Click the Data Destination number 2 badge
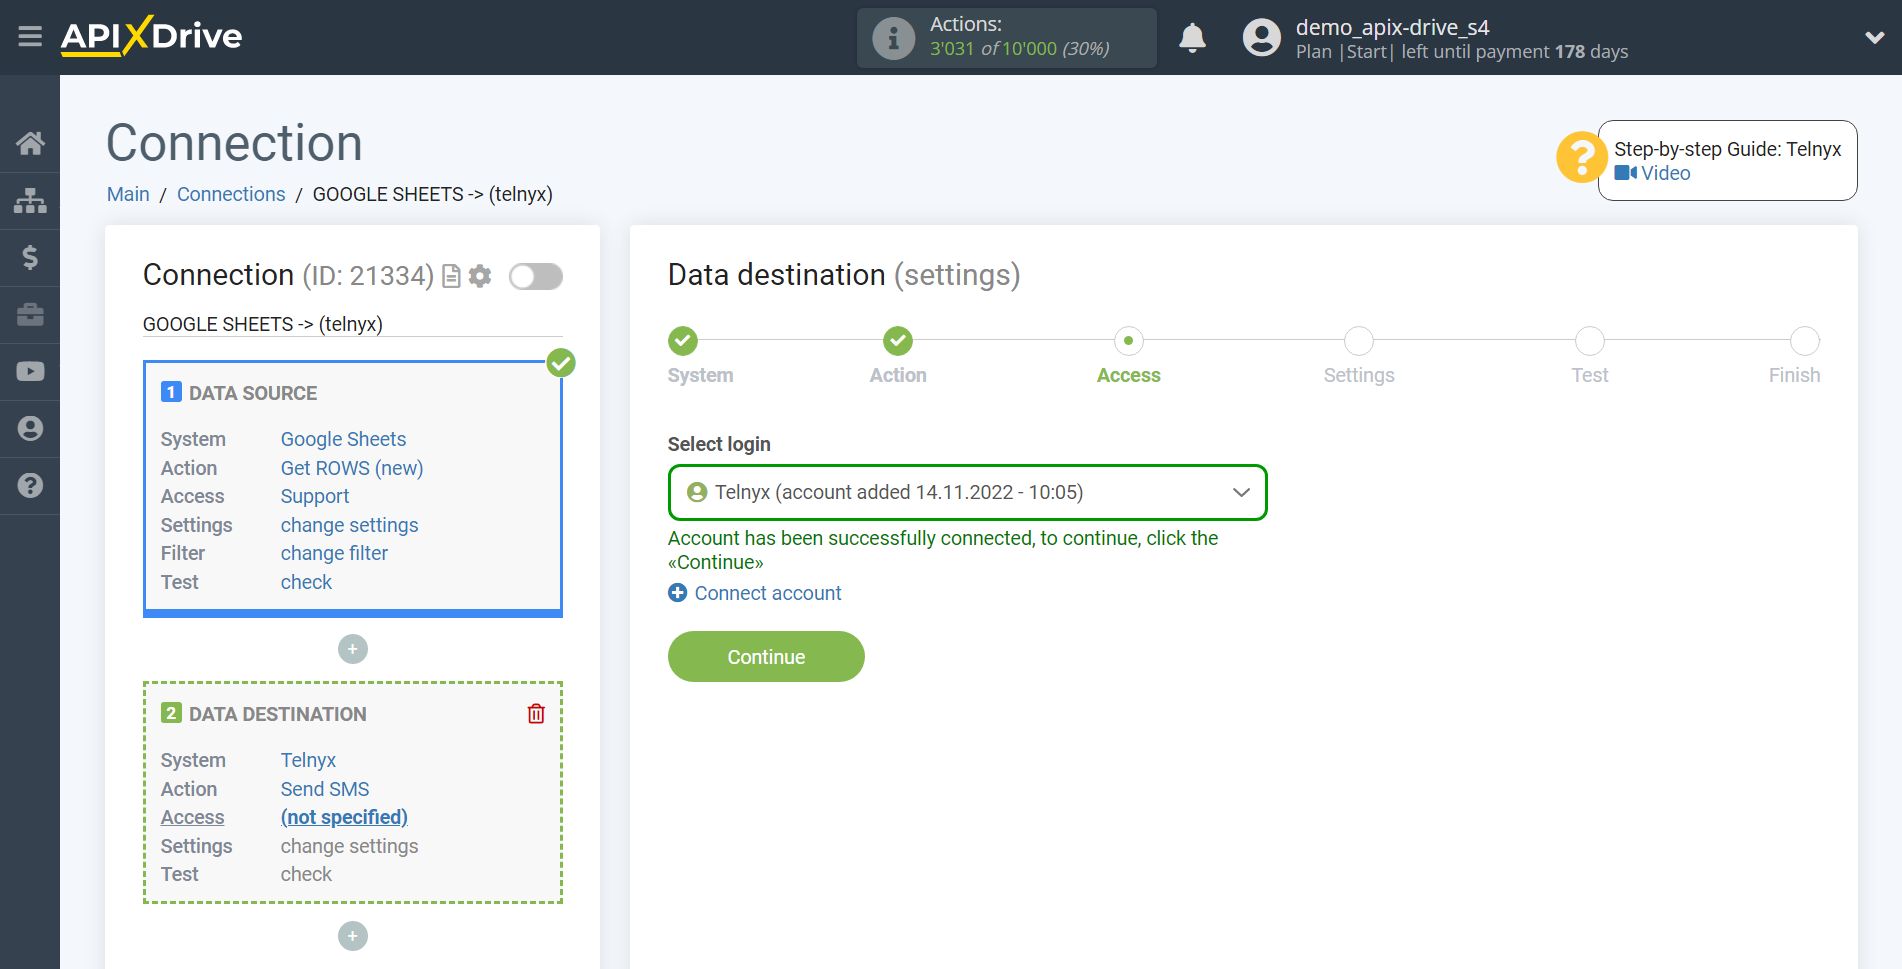Viewport: 1902px width, 969px height. (171, 713)
